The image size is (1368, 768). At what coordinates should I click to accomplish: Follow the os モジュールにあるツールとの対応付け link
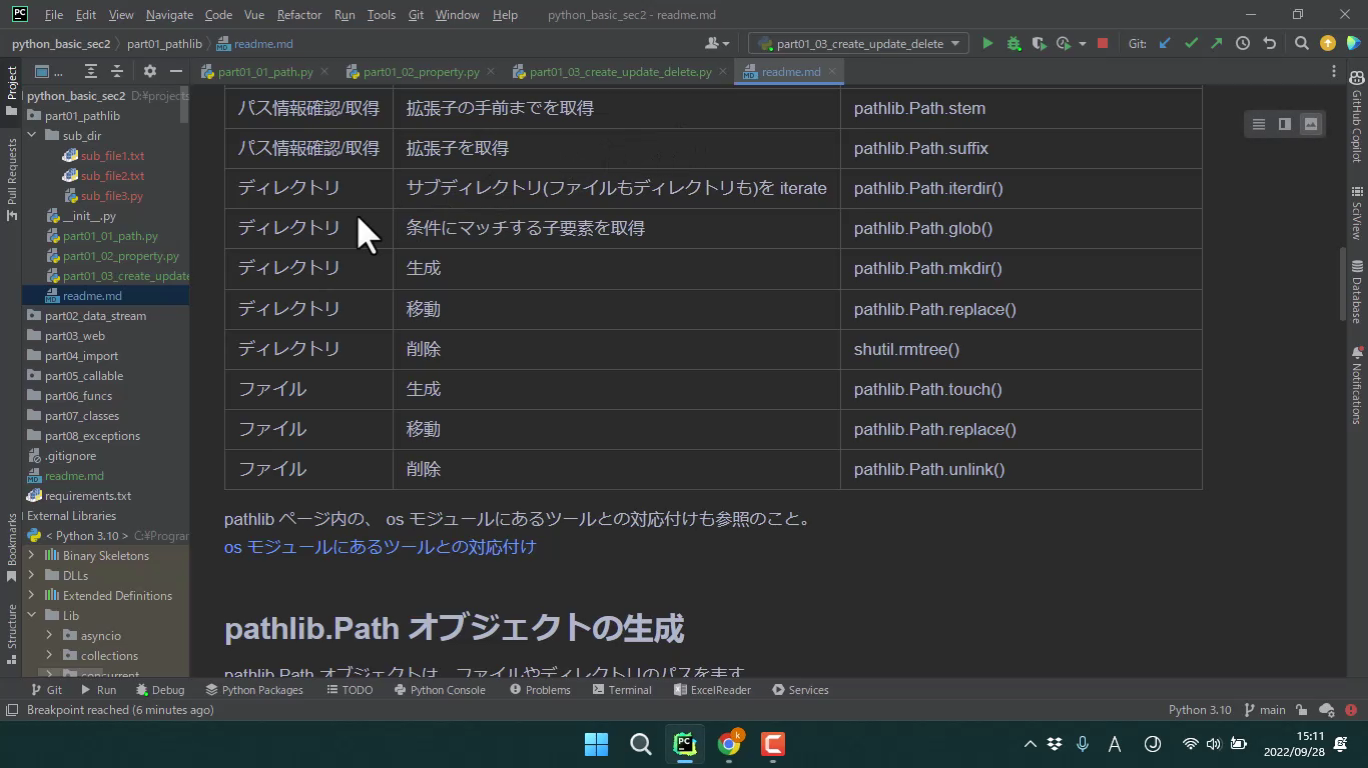tap(380, 547)
